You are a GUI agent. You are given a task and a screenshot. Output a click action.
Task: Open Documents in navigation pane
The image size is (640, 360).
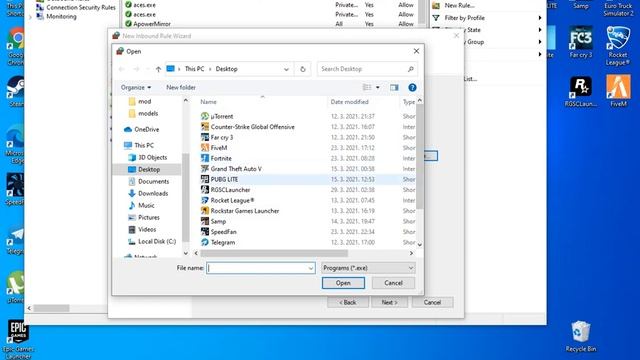pos(149,182)
